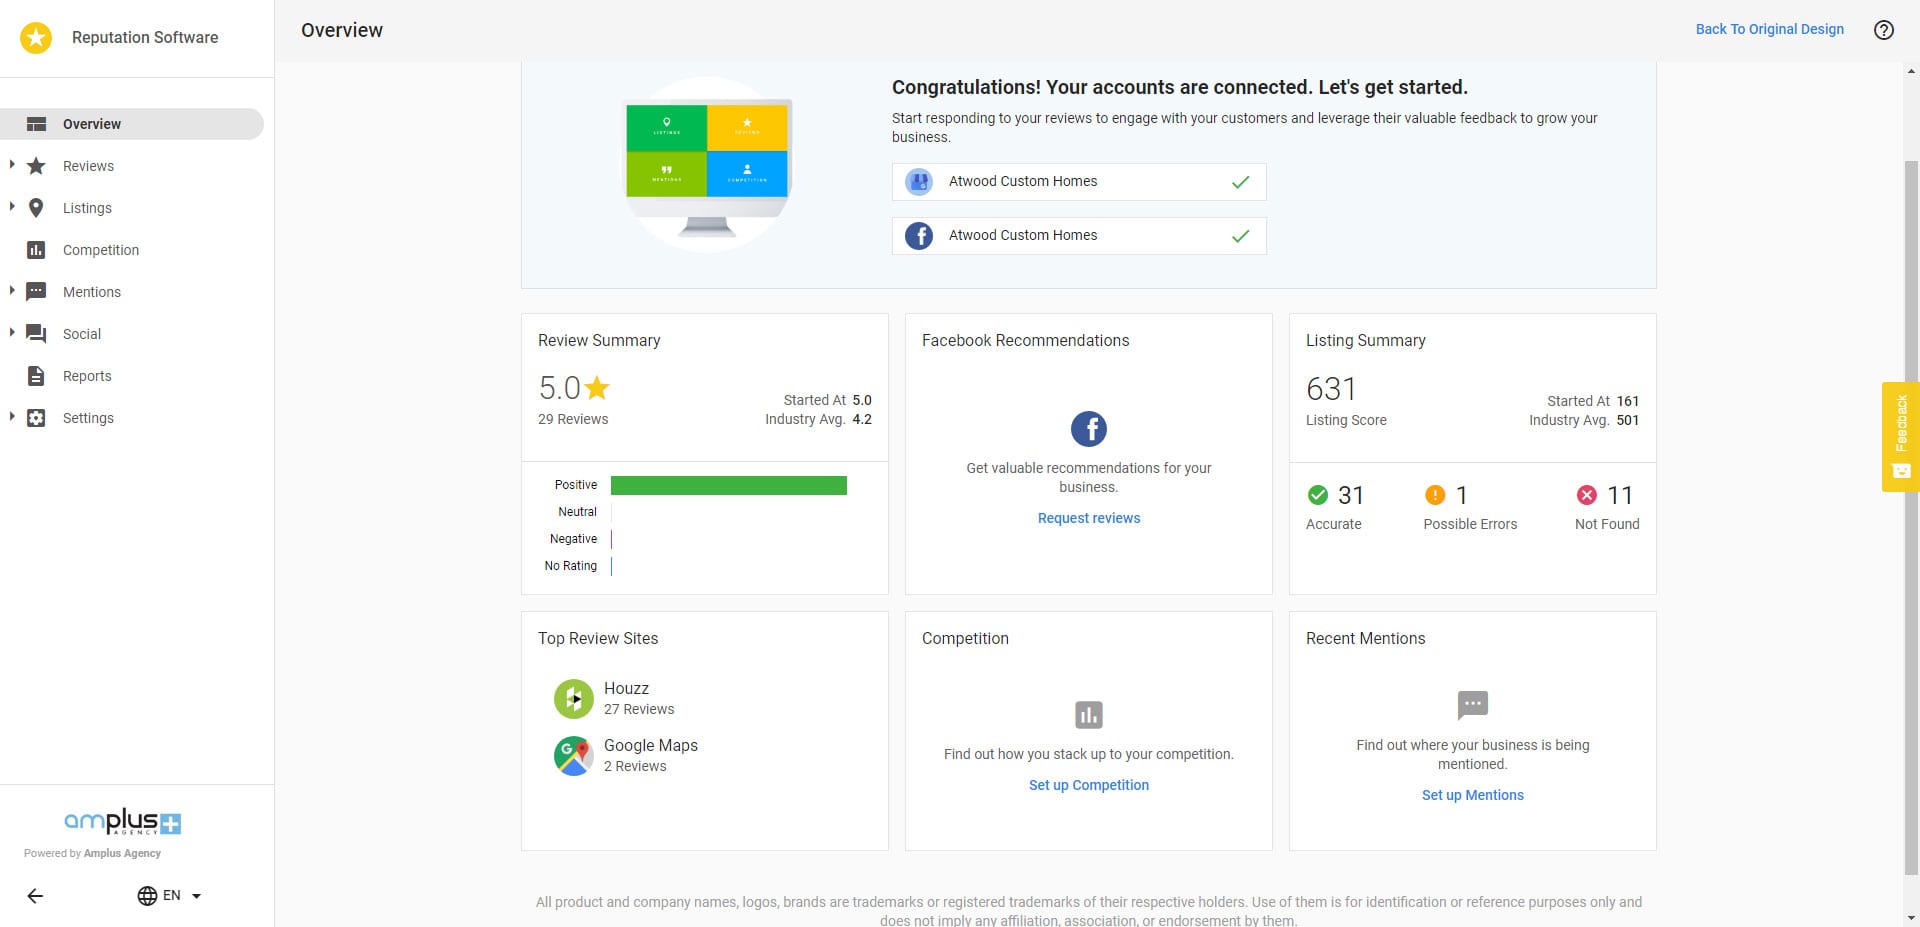Screen dimensions: 1920x927
Task: Click the back arrow in sidebar footer
Action: (x=35, y=896)
